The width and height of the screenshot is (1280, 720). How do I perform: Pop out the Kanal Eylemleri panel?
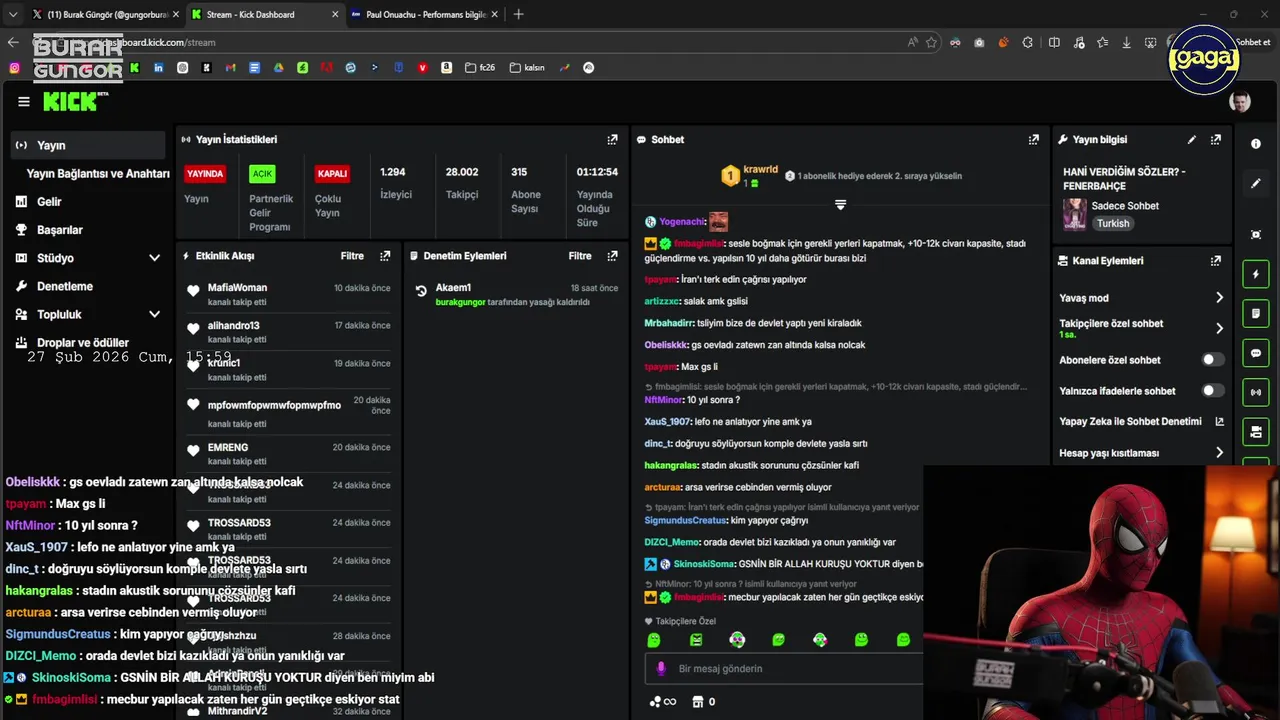click(x=1215, y=261)
